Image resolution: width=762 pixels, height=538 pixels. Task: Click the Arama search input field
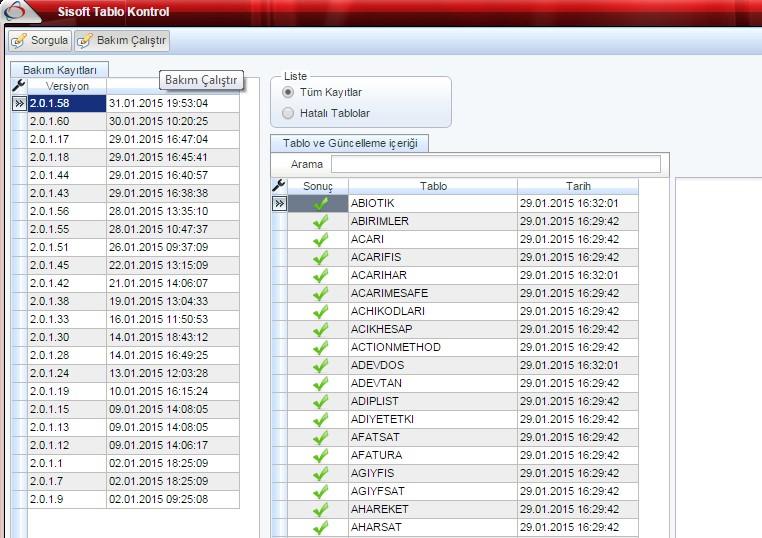(x=495, y=164)
